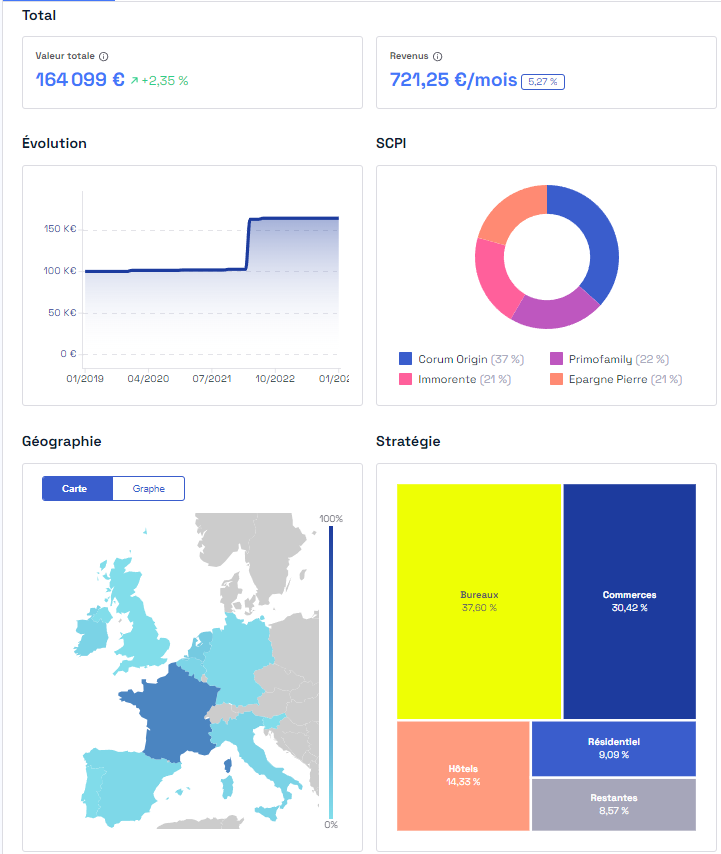
Task: Click the Primofamily purple legend swatch
Action: pyautogui.click(x=556, y=358)
